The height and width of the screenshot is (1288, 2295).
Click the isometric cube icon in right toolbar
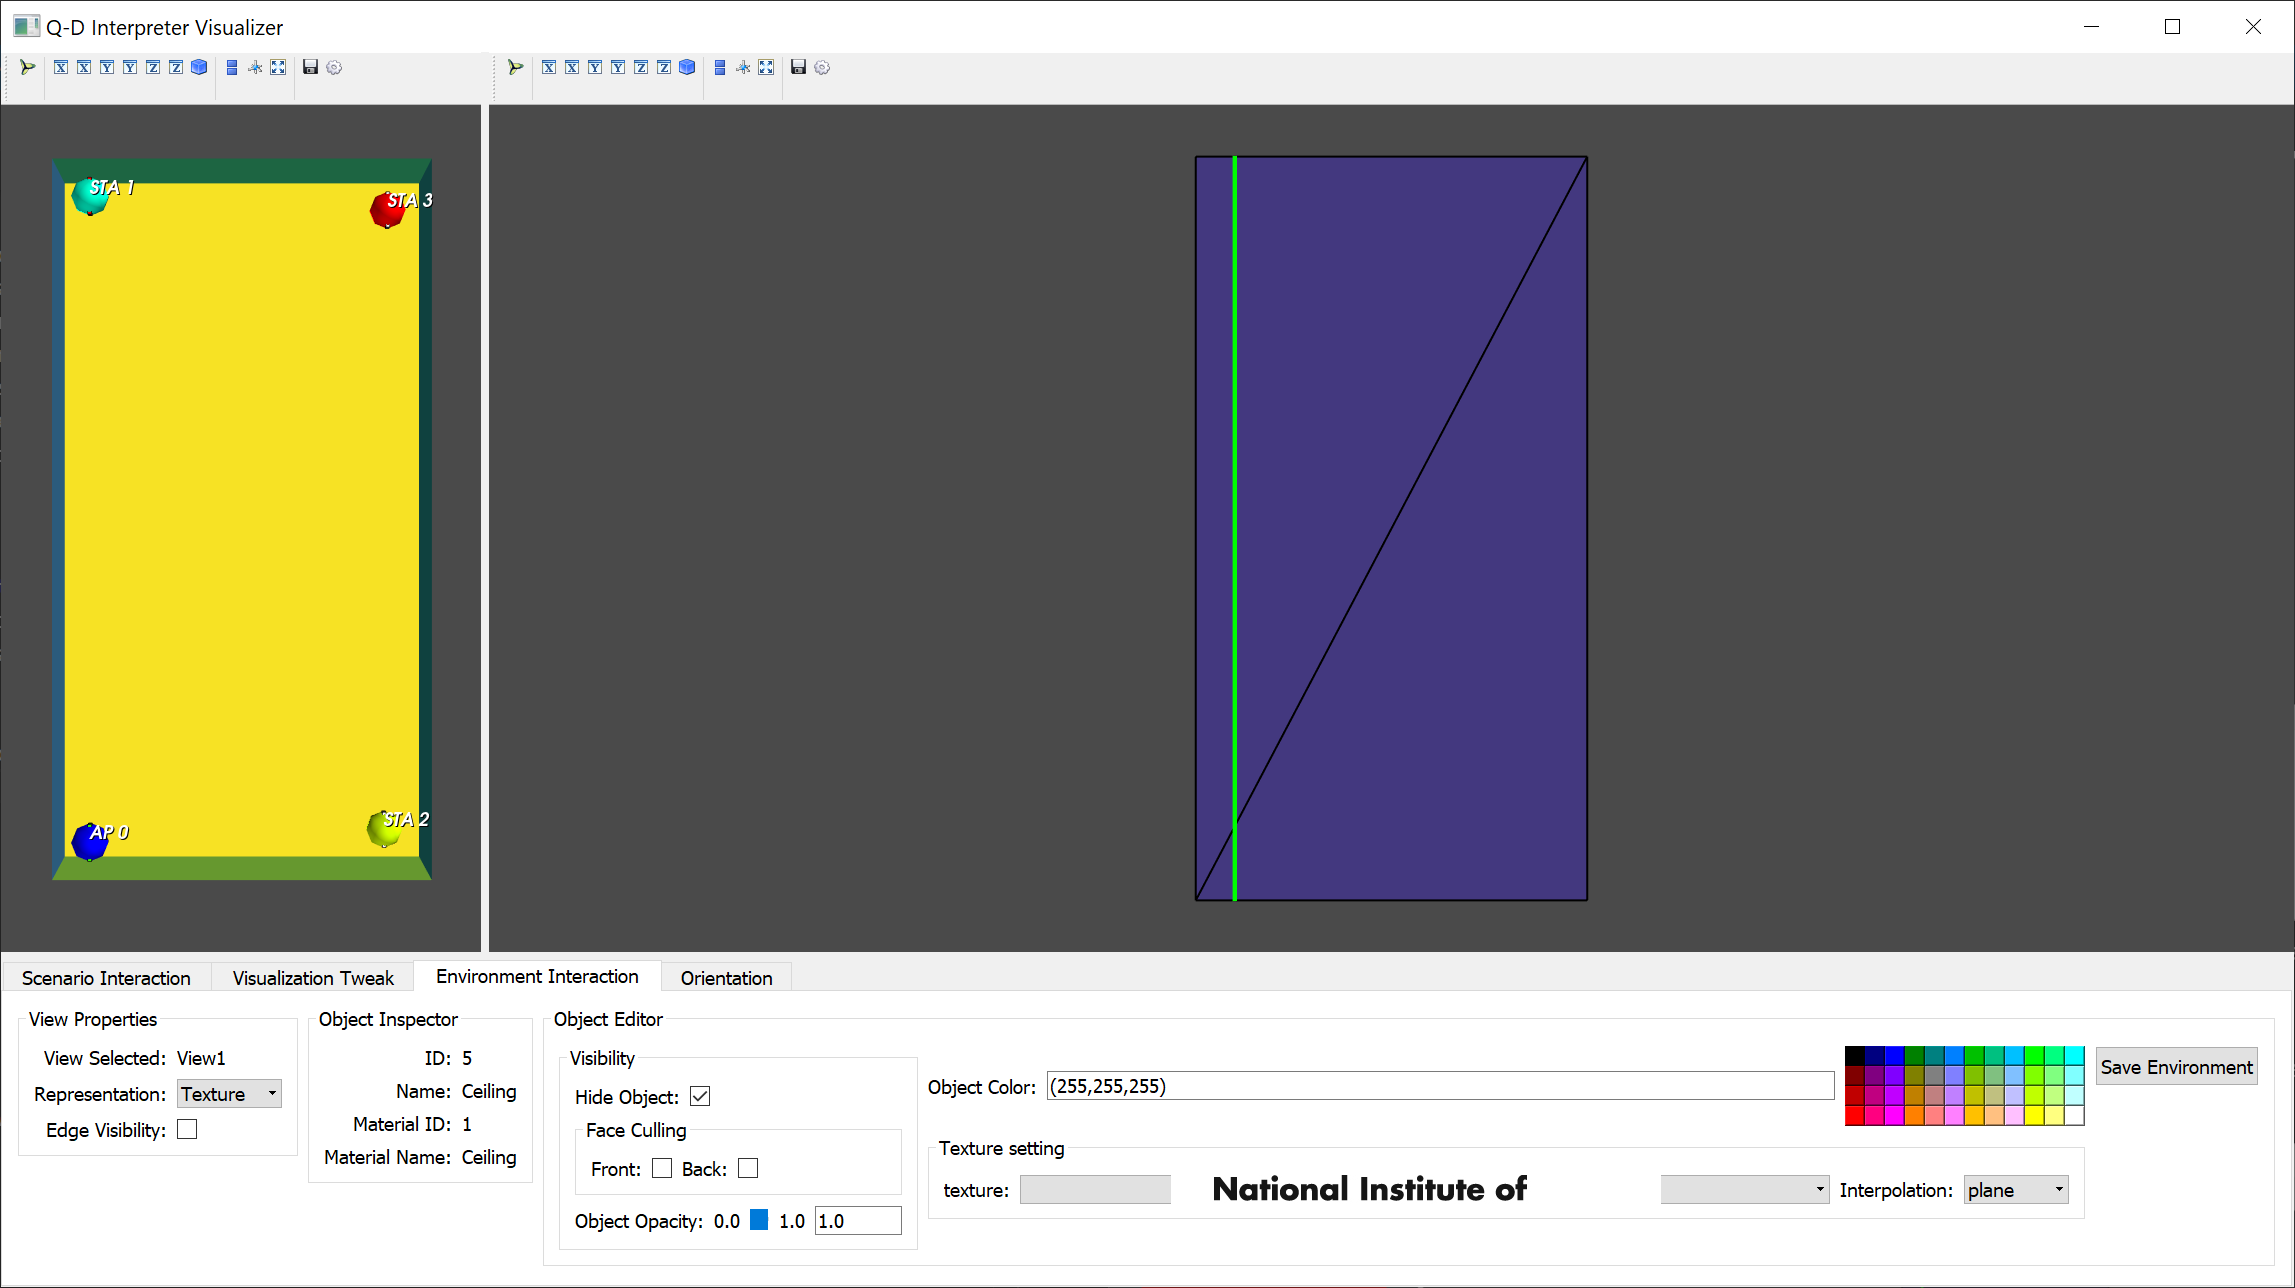687,67
